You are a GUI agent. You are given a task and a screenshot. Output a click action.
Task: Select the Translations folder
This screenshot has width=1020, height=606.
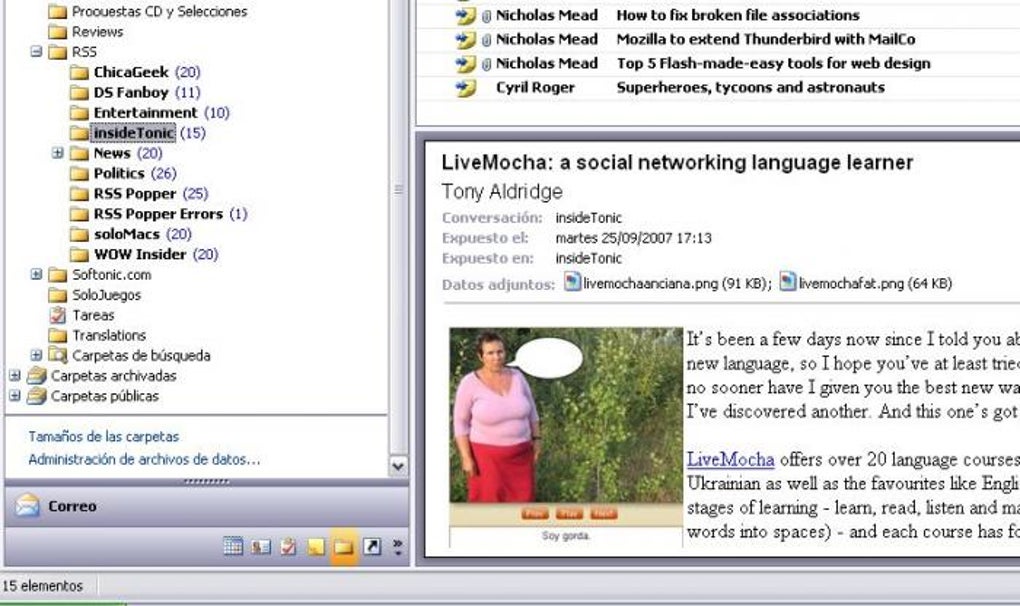tap(109, 336)
